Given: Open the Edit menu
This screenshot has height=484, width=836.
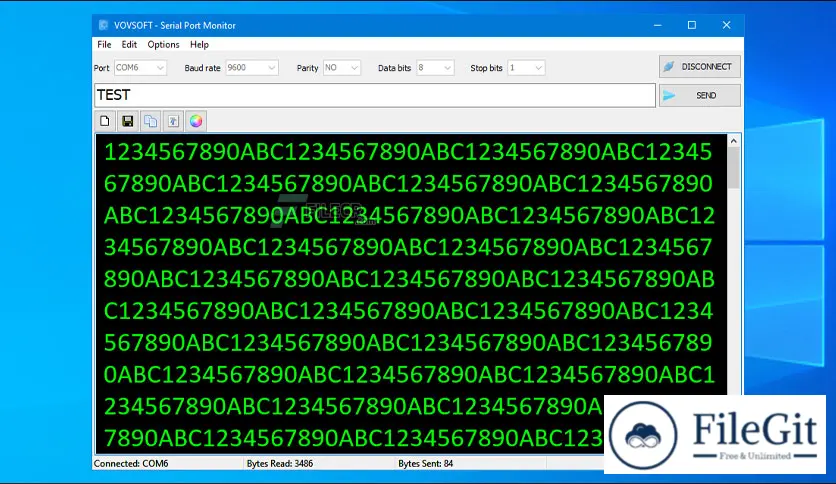Looking at the screenshot, I should pyautogui.click(x=129, y=44).
